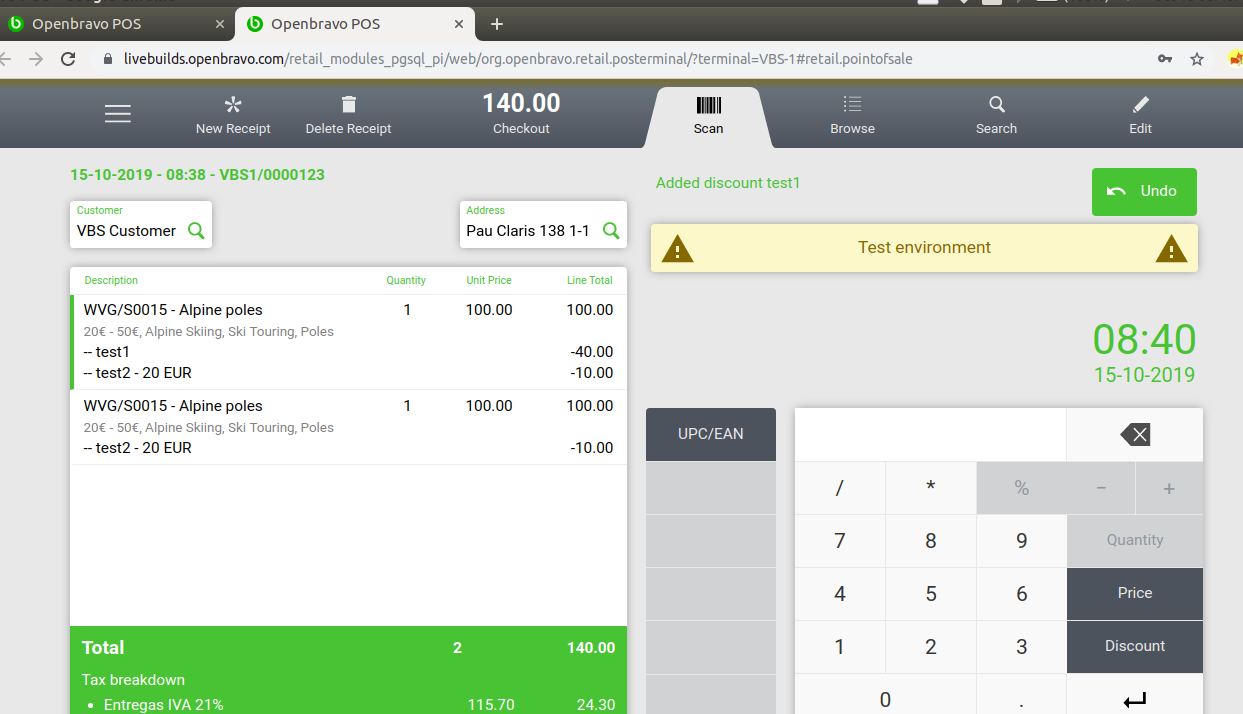This screenshot has height=714, width=1243.
Task: Select the second Alpine poles line item
Action: 348,427
